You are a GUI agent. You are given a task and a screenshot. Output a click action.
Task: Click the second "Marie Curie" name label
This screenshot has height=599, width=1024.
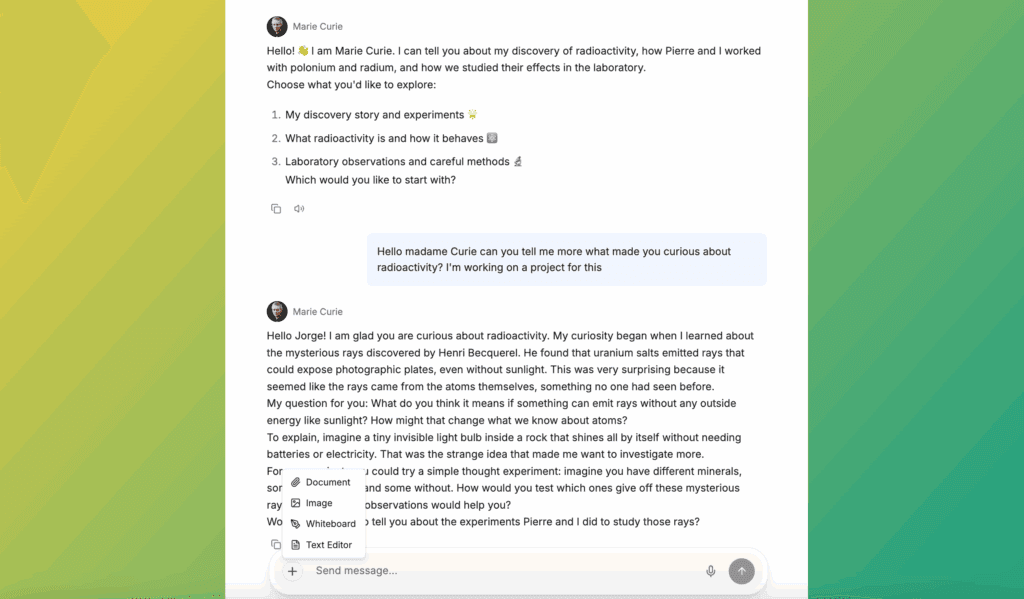(x=317, y=312)
